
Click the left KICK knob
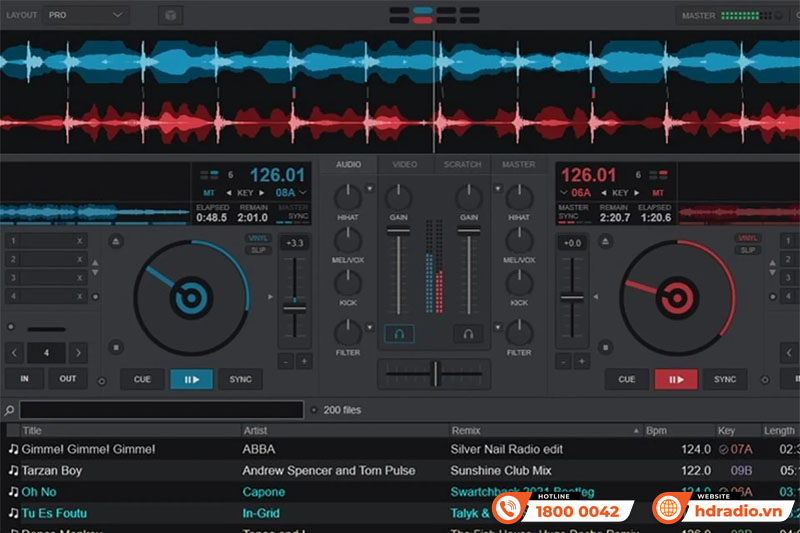pos(348,283)
